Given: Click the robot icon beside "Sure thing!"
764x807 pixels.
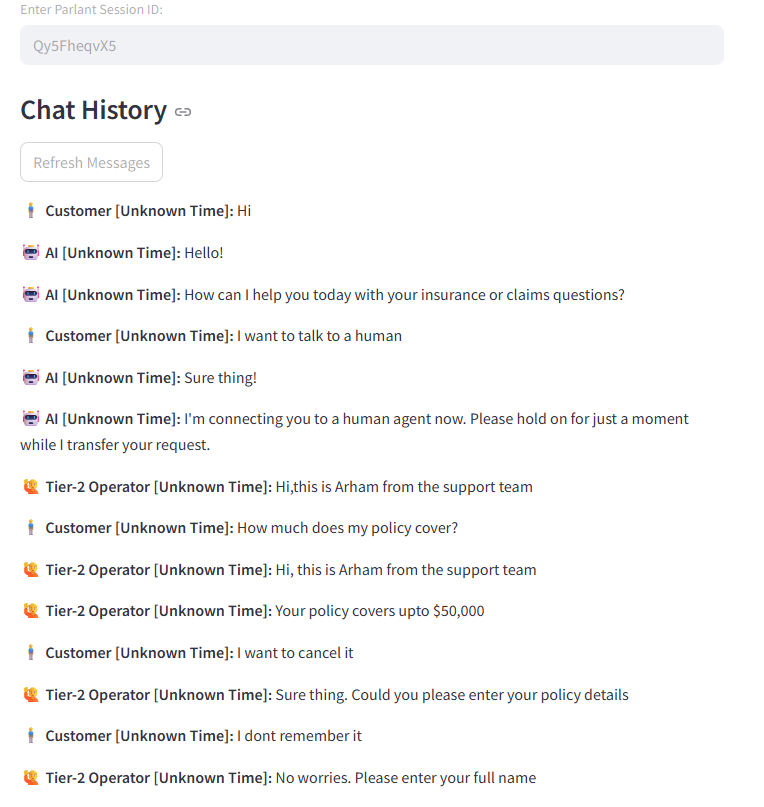Looking at the screenshot, I should click(x=31, y=378).
